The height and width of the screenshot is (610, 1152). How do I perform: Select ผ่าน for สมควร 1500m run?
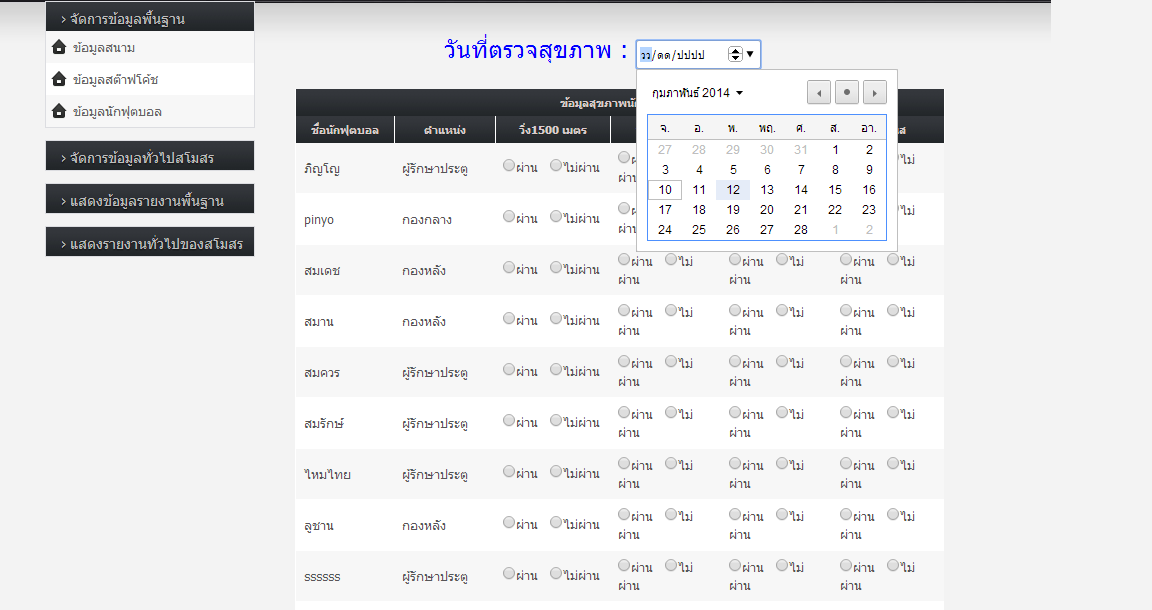(508, 369)
